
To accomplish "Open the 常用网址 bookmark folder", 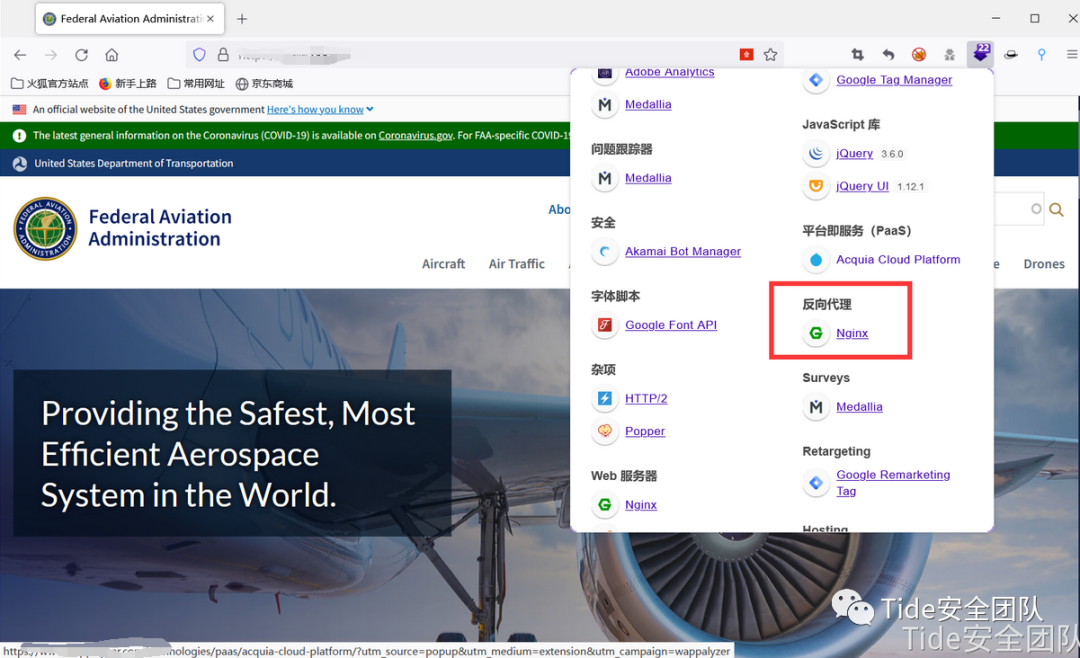I will click(196, 83).
